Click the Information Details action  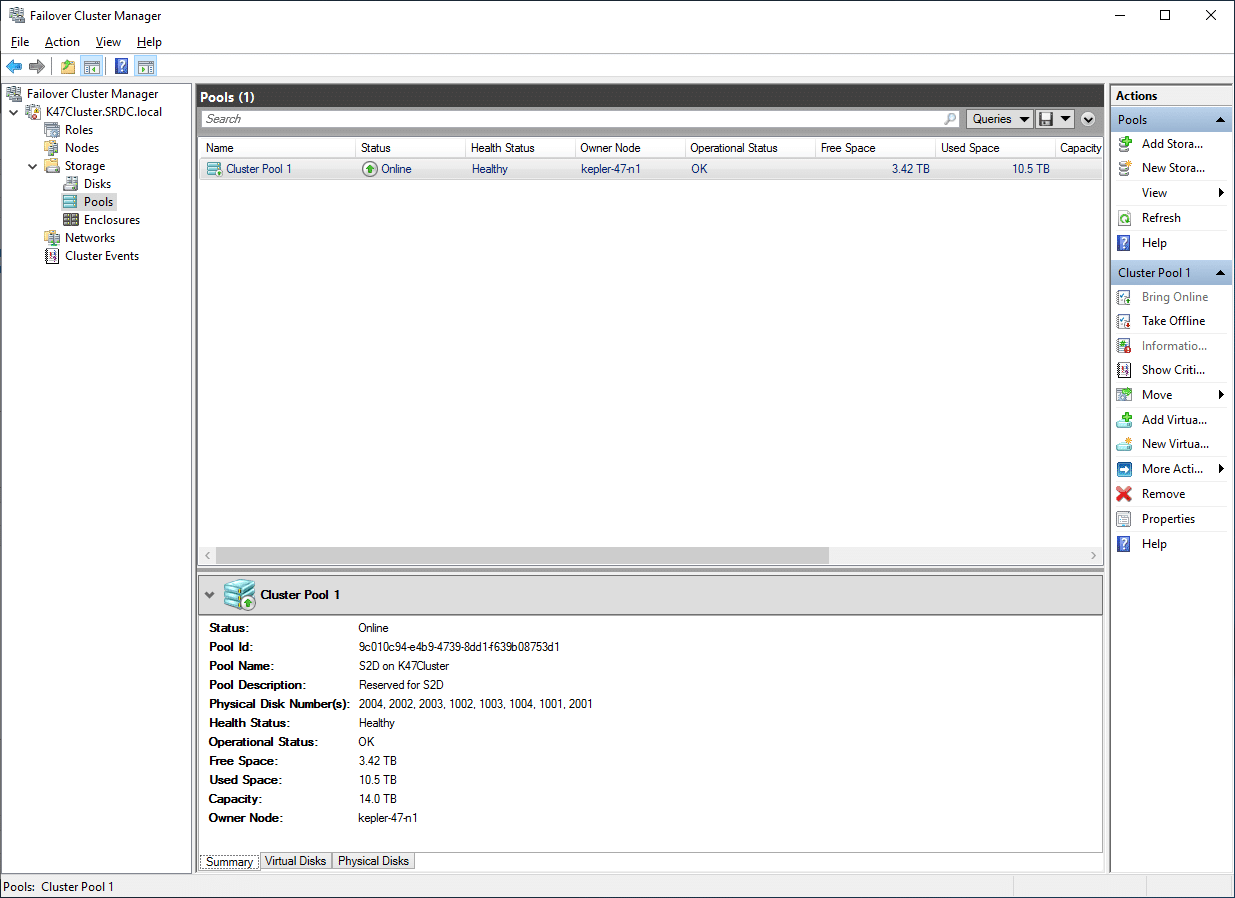[x=1174, y=346]
